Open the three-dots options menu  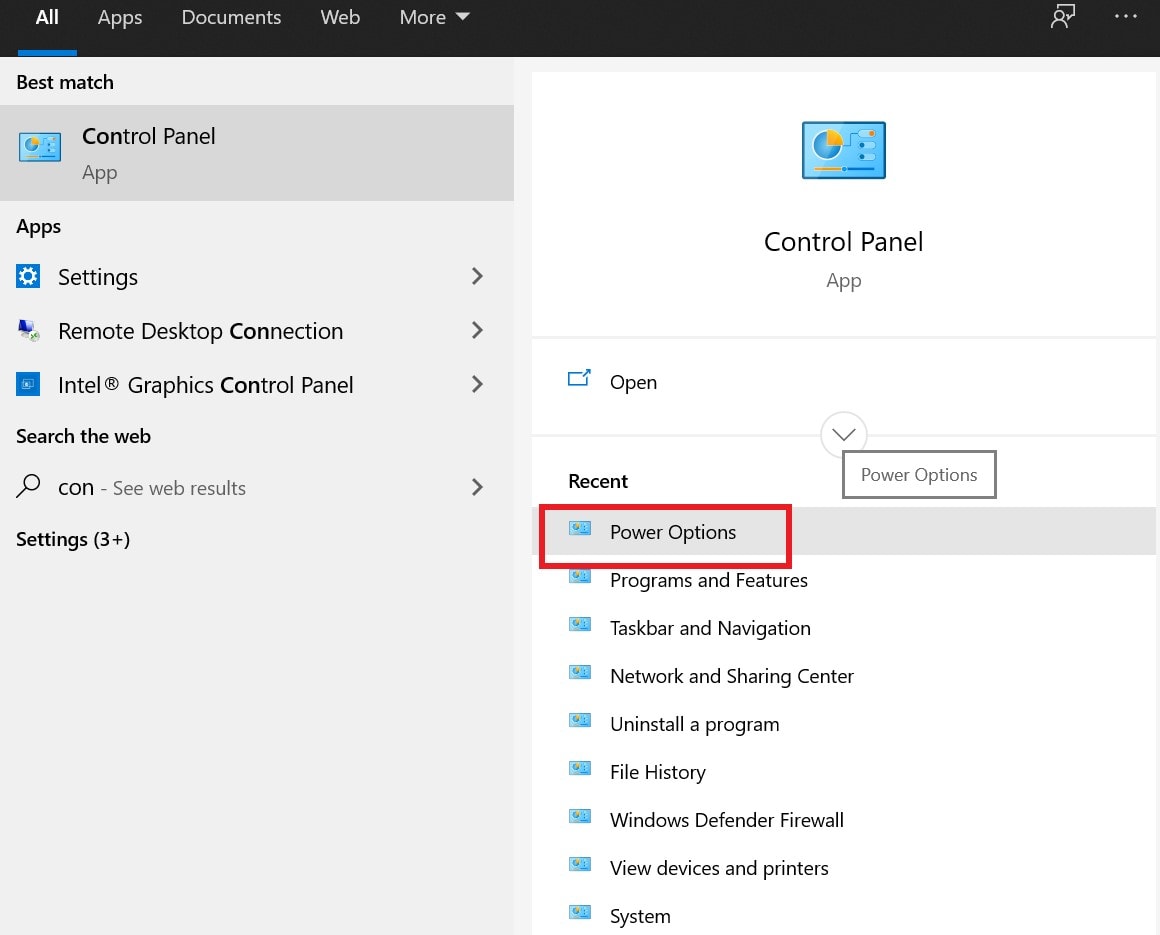click(1125, 16)
